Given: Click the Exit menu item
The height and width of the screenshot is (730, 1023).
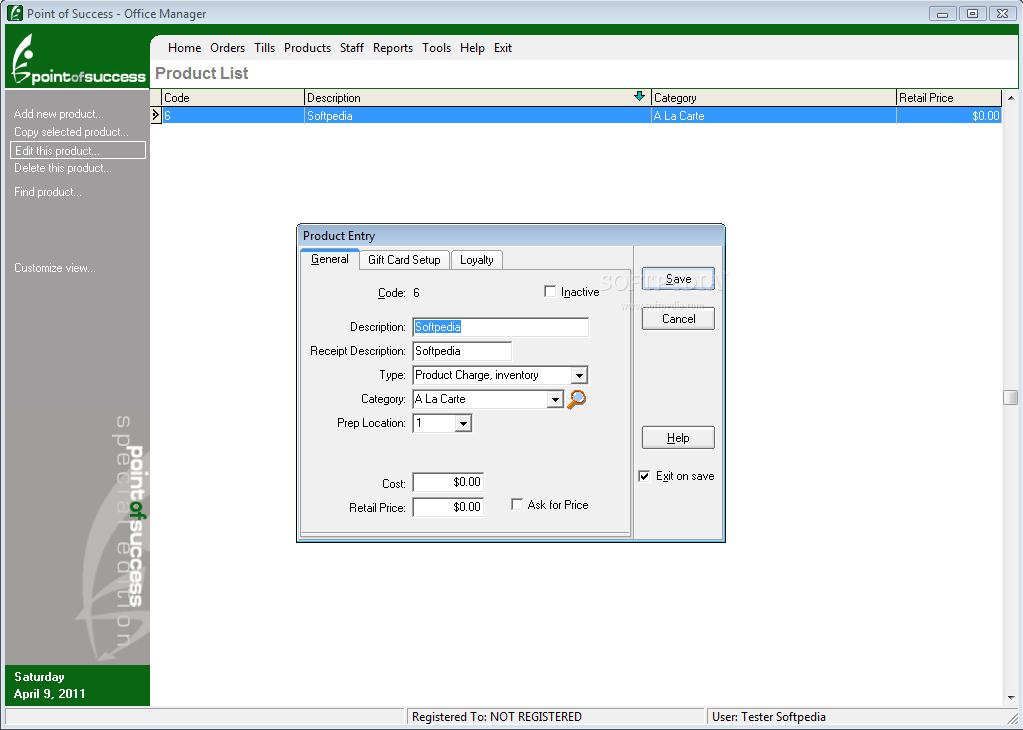Looking at the screenshot, I should pyautogui.click(x=503, y=48).
